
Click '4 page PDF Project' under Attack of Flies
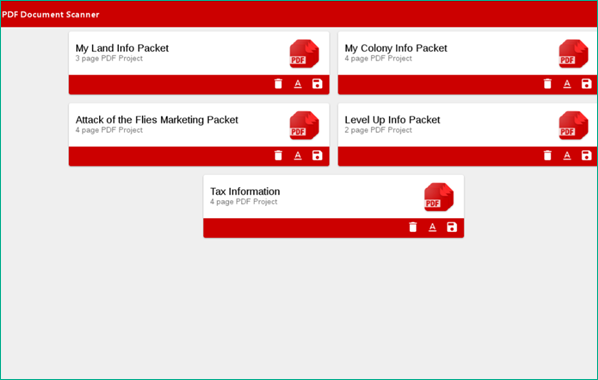pyautogui.click(x=109, y=130)
